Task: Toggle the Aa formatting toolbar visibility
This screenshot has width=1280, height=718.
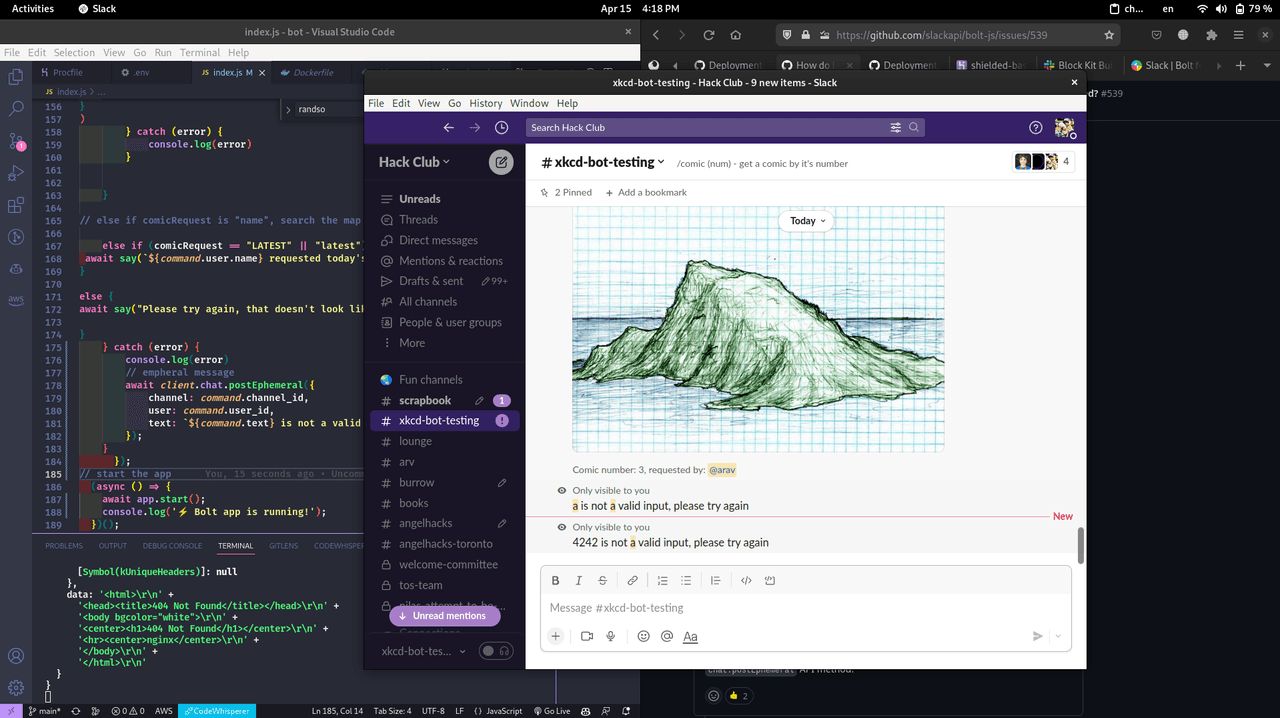Action: click(690, 636)
